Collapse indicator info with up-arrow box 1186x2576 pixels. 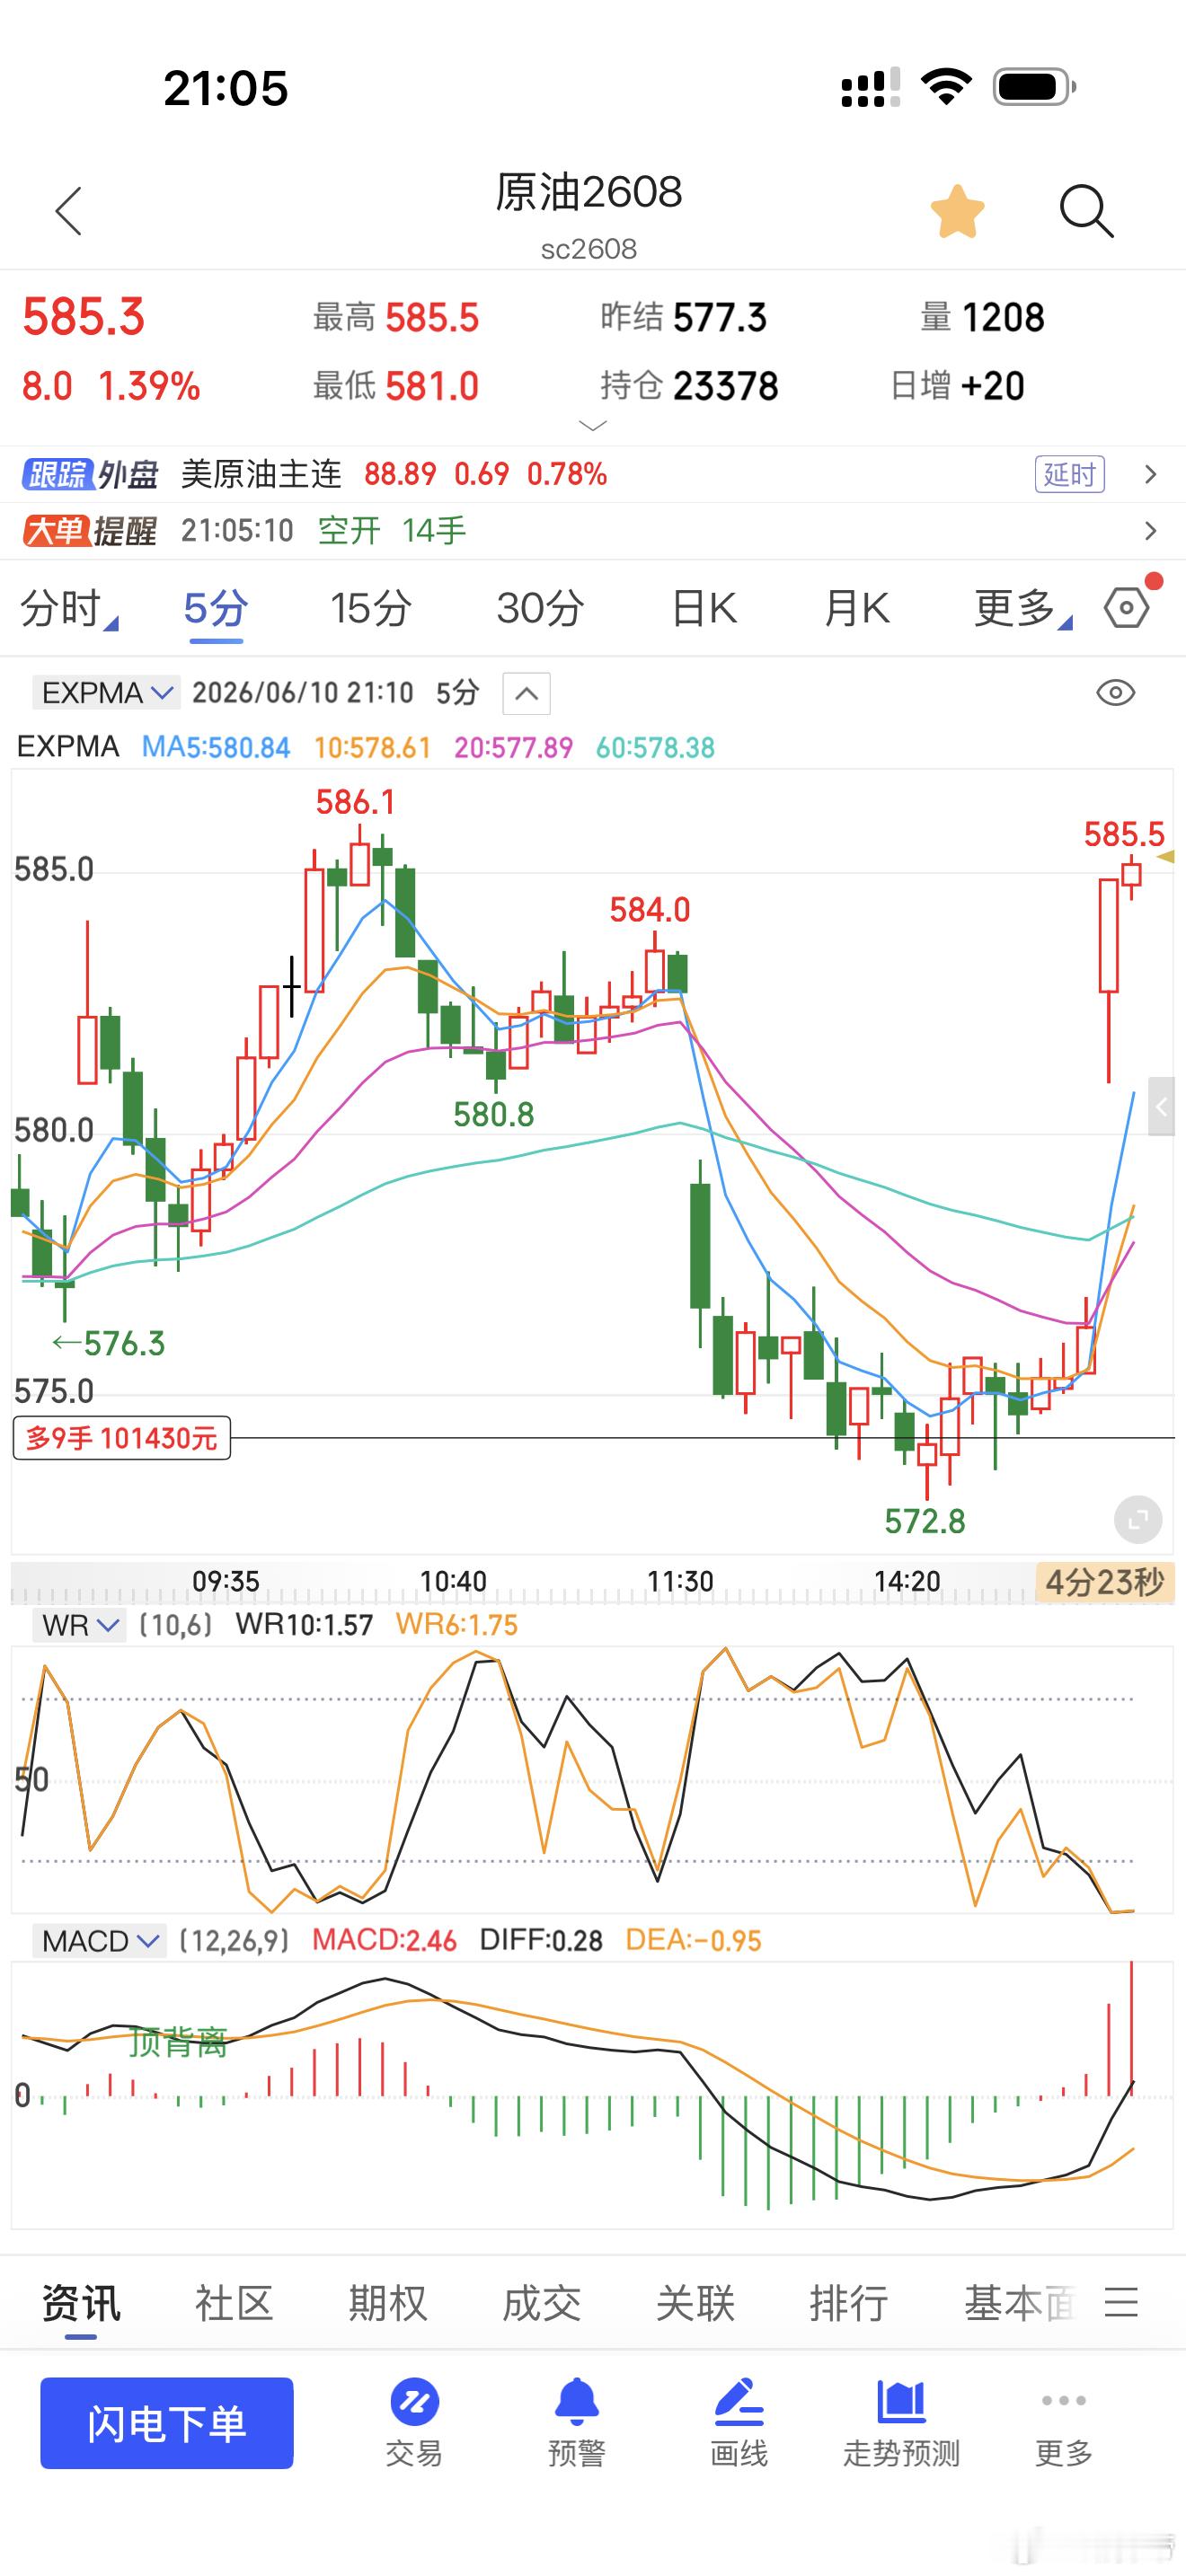click(526, 693)
